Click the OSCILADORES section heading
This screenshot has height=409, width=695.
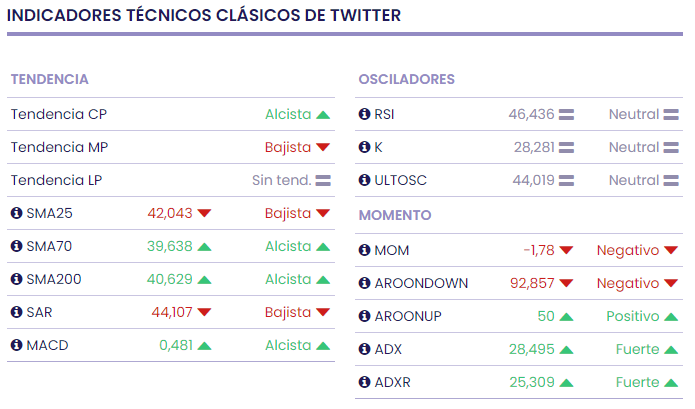coord(406,79)
